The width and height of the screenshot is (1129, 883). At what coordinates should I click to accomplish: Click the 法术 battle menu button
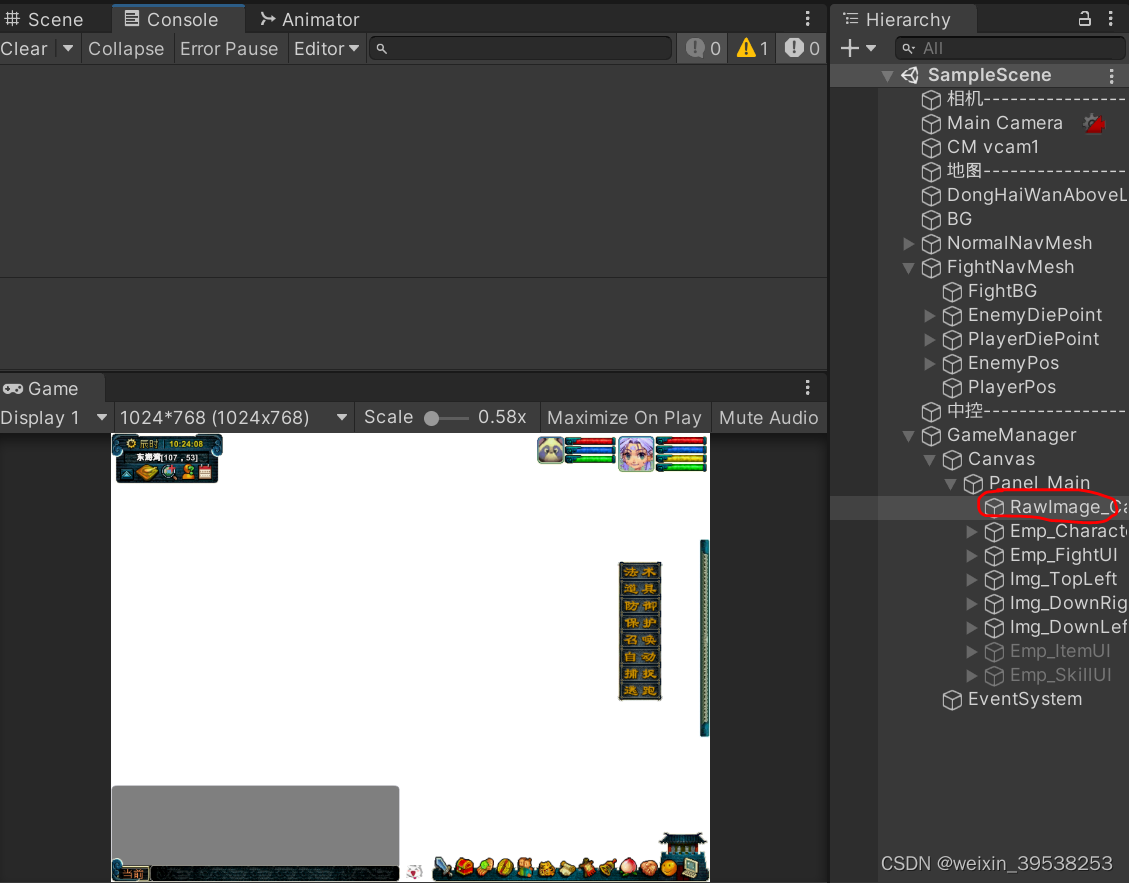click(x=639, y=572)
